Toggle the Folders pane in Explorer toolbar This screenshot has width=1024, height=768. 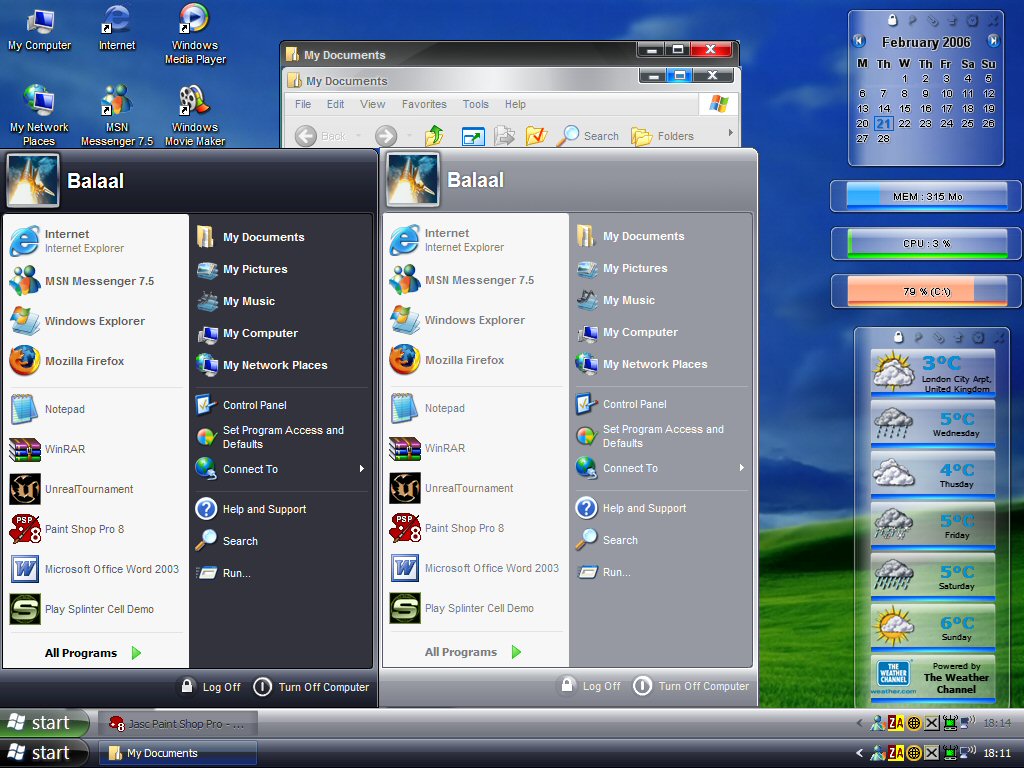pyautogui.click(x=663, y=136)
